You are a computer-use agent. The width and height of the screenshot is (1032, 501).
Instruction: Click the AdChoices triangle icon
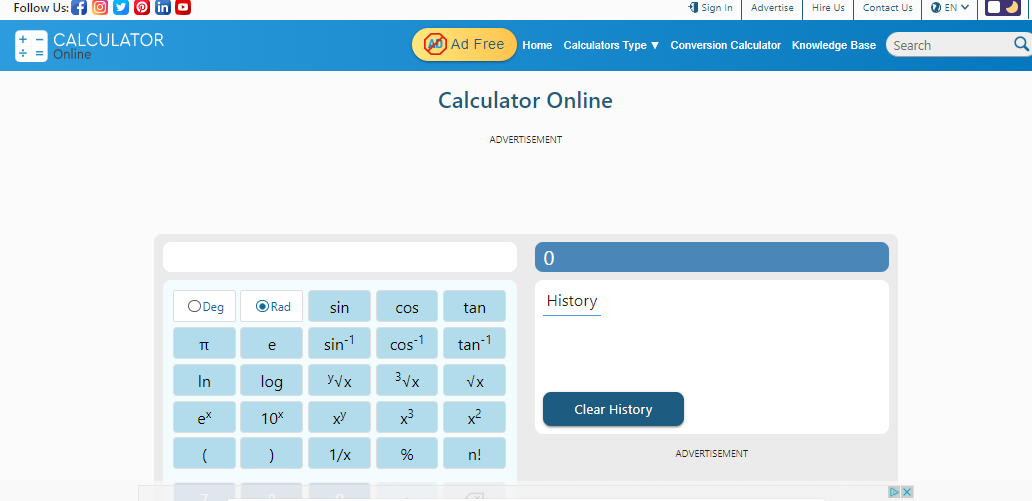pyautogui.click(x=894, y=492)
